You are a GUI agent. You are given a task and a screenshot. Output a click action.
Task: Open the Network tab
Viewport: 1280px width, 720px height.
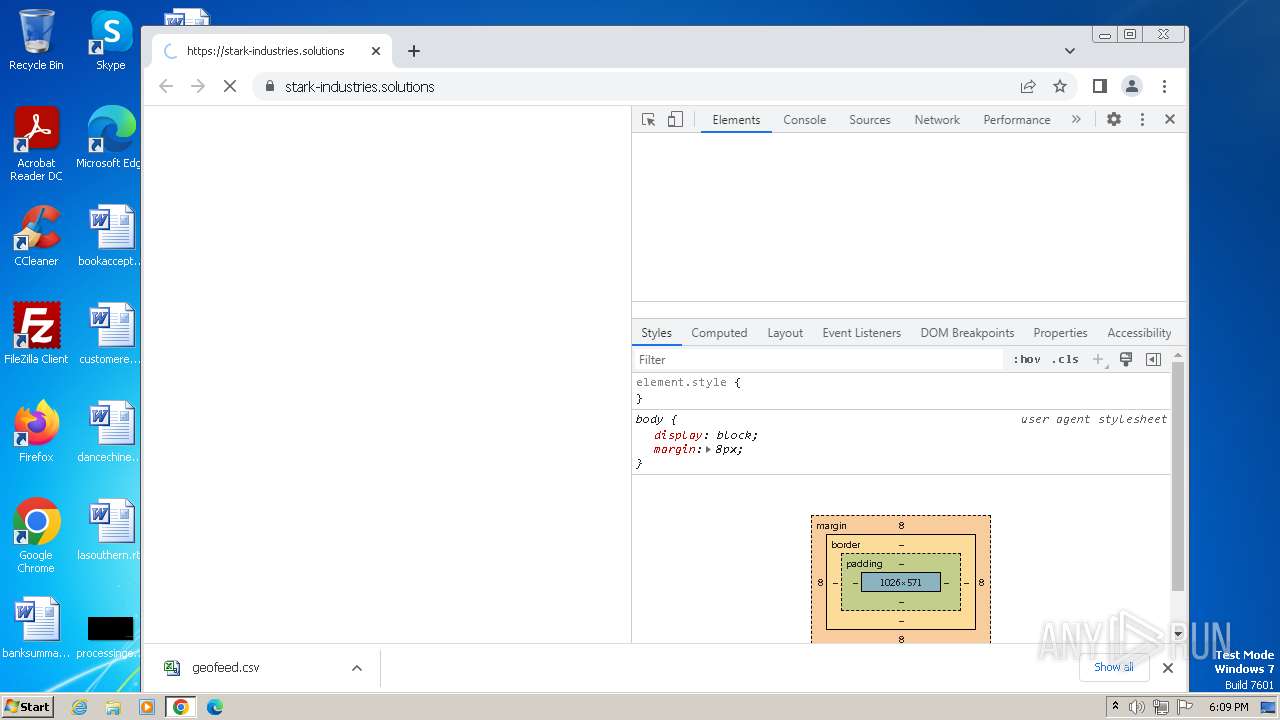937,120
